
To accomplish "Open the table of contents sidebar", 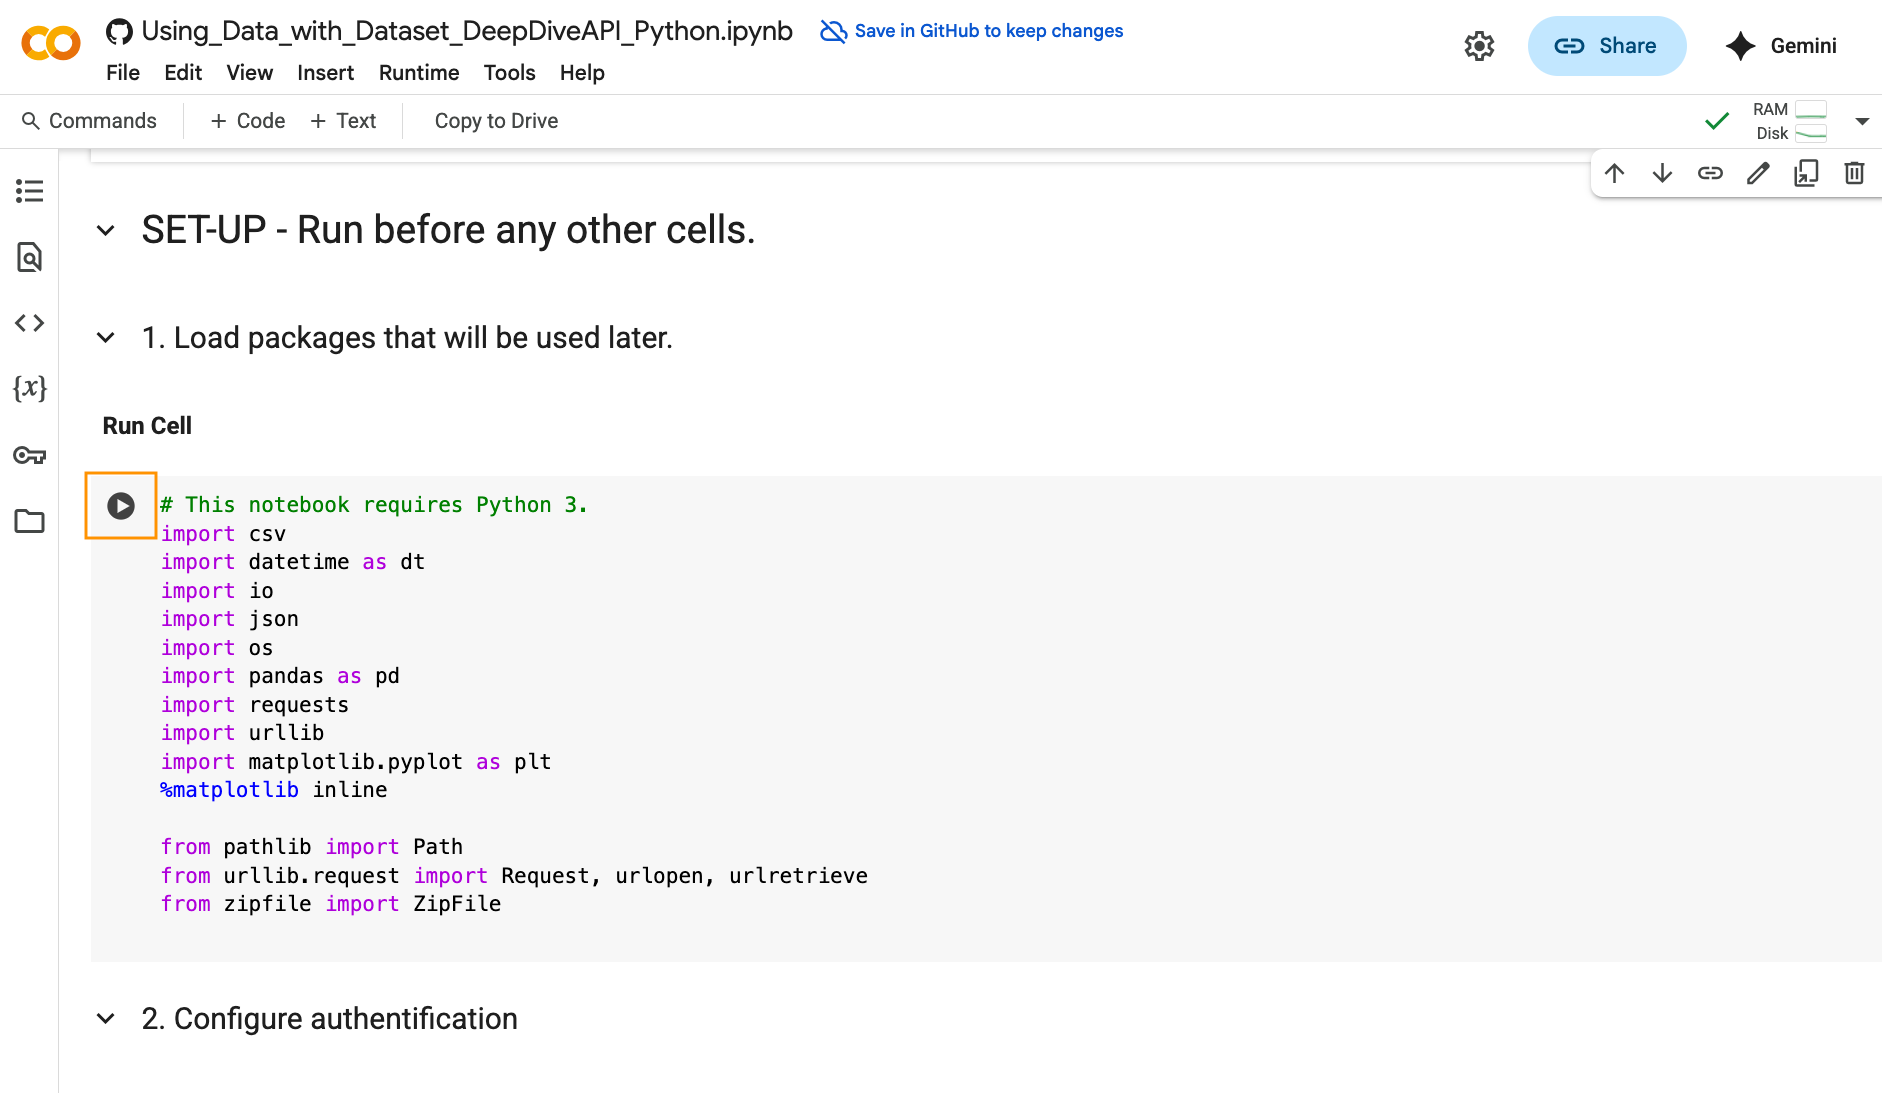I will tap(30, 191).
